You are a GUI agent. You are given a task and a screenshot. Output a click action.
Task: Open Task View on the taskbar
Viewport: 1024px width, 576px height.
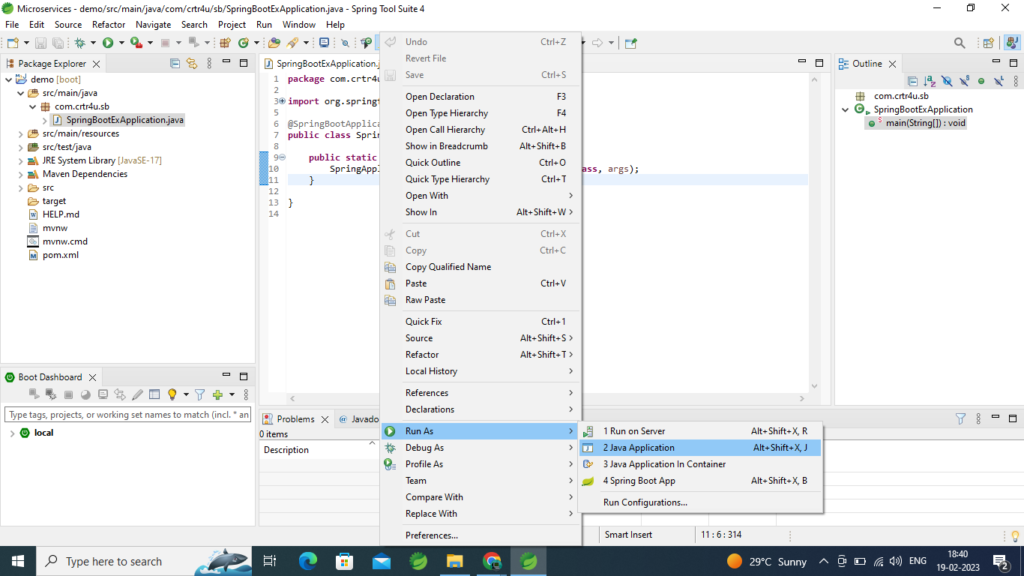(270, 561)
